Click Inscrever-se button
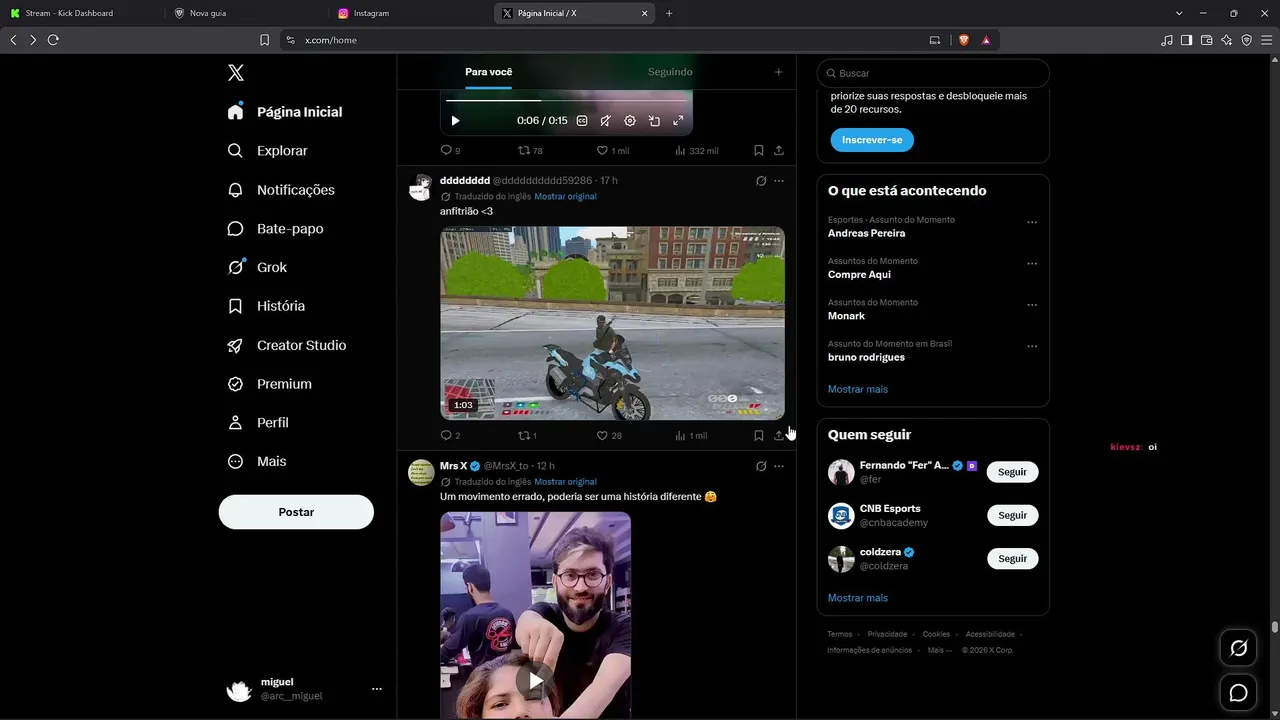 pyautogui.click(x=872, y=140)
